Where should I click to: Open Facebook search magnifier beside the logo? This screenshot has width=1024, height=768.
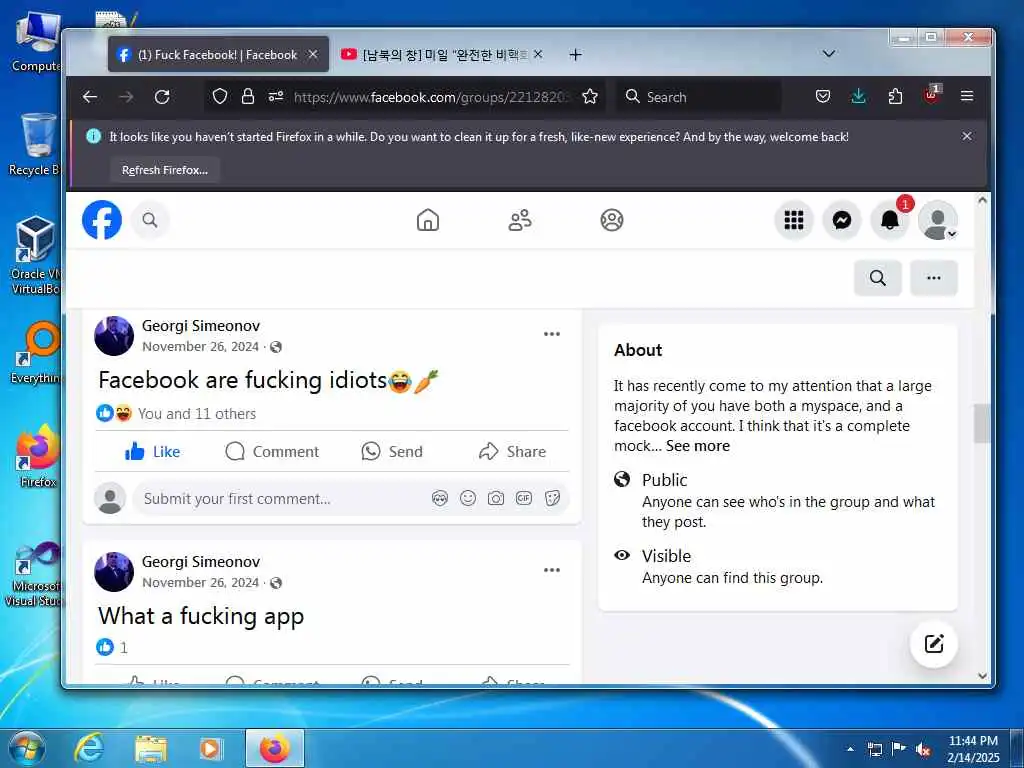pyautogui.click(x=150, y=220)
